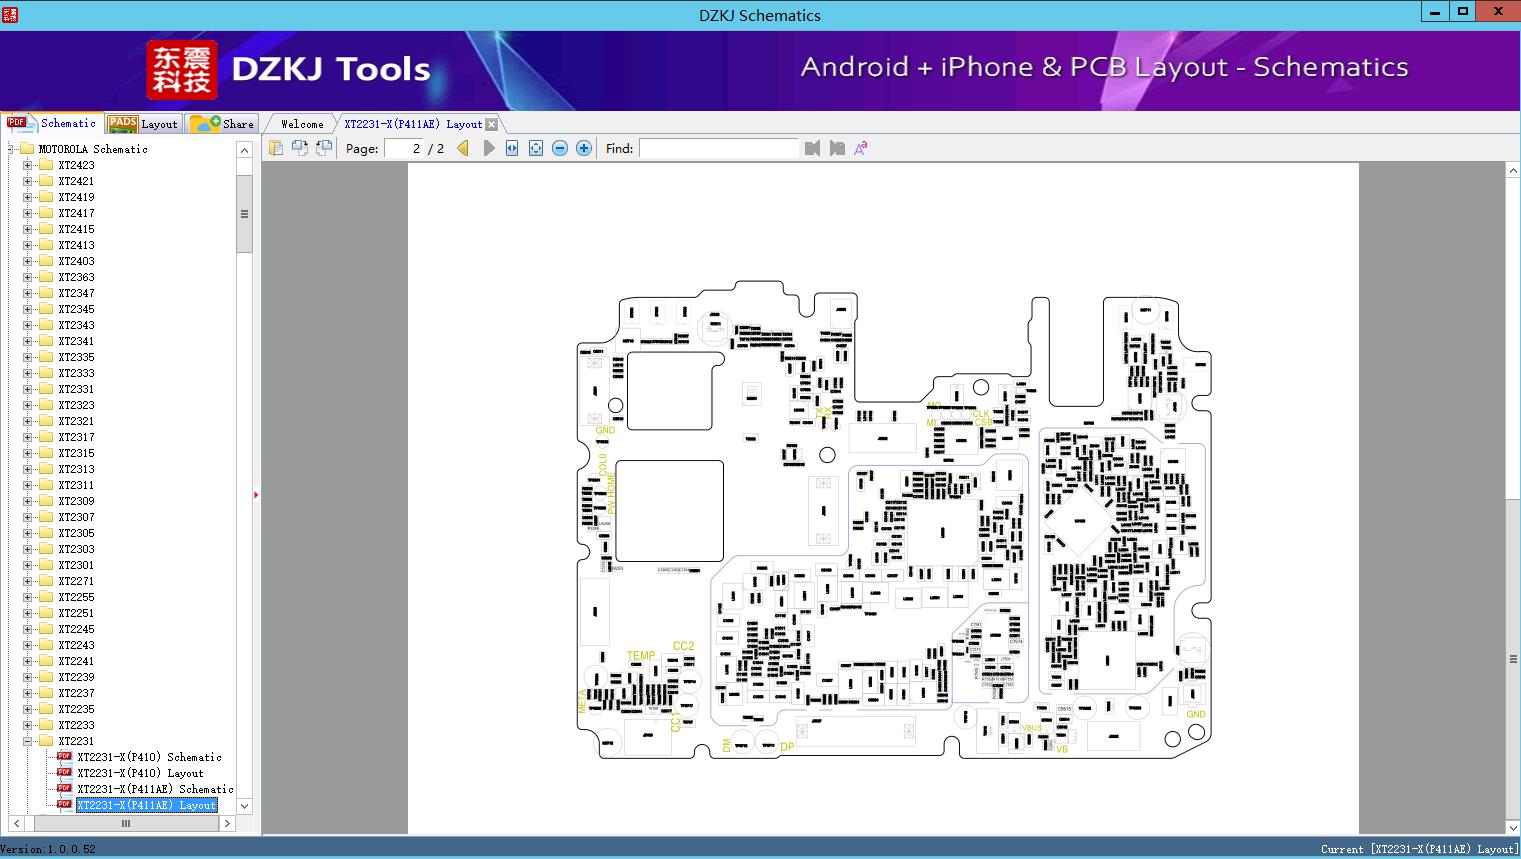Screen dimensions: 1521x859
Task: Close the XT2231-X(P411AE) Layout document tab
Action: point(490,123)
